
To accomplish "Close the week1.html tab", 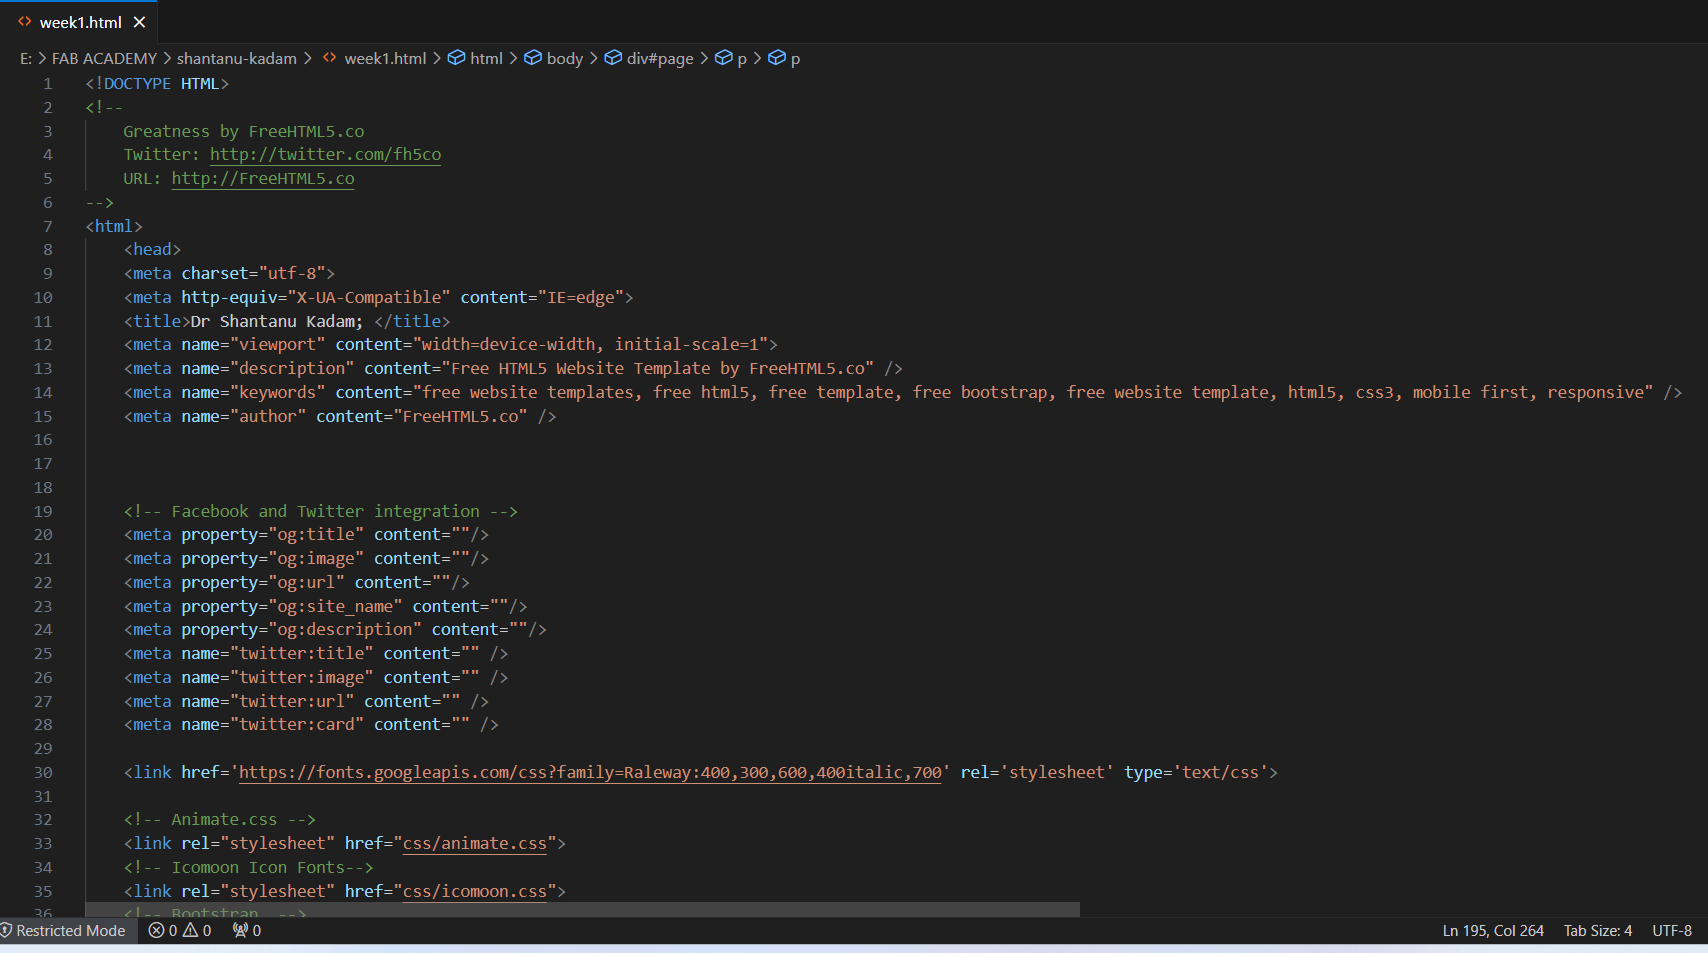I will click(139, 22).
